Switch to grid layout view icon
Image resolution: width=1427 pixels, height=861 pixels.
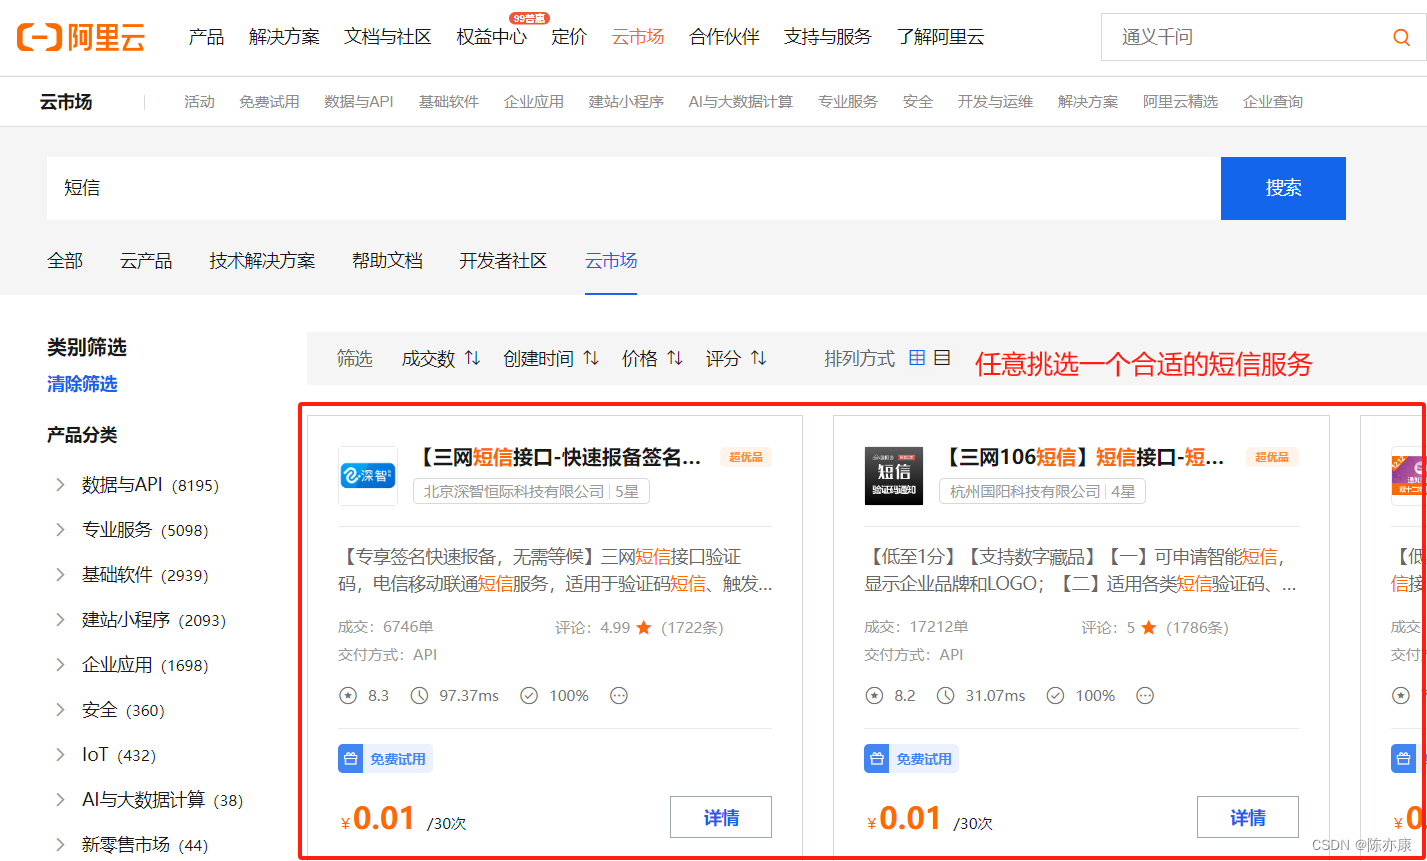point(917,357)
